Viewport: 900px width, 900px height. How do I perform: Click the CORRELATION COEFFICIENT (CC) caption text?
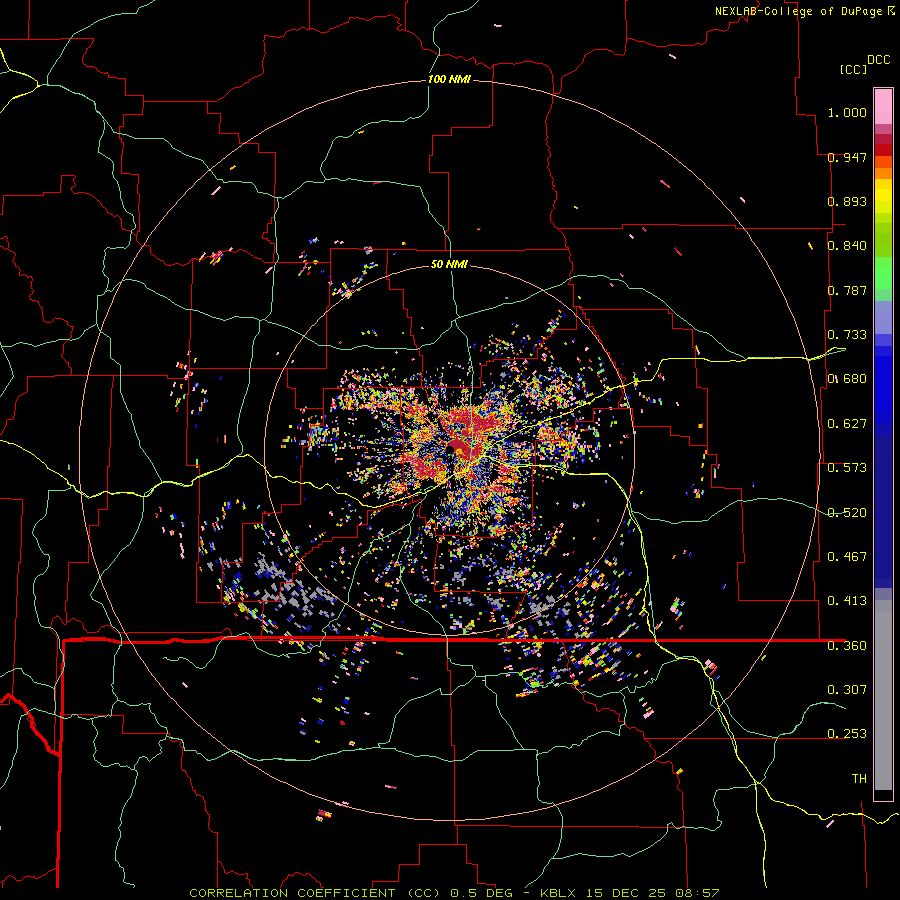314,893
